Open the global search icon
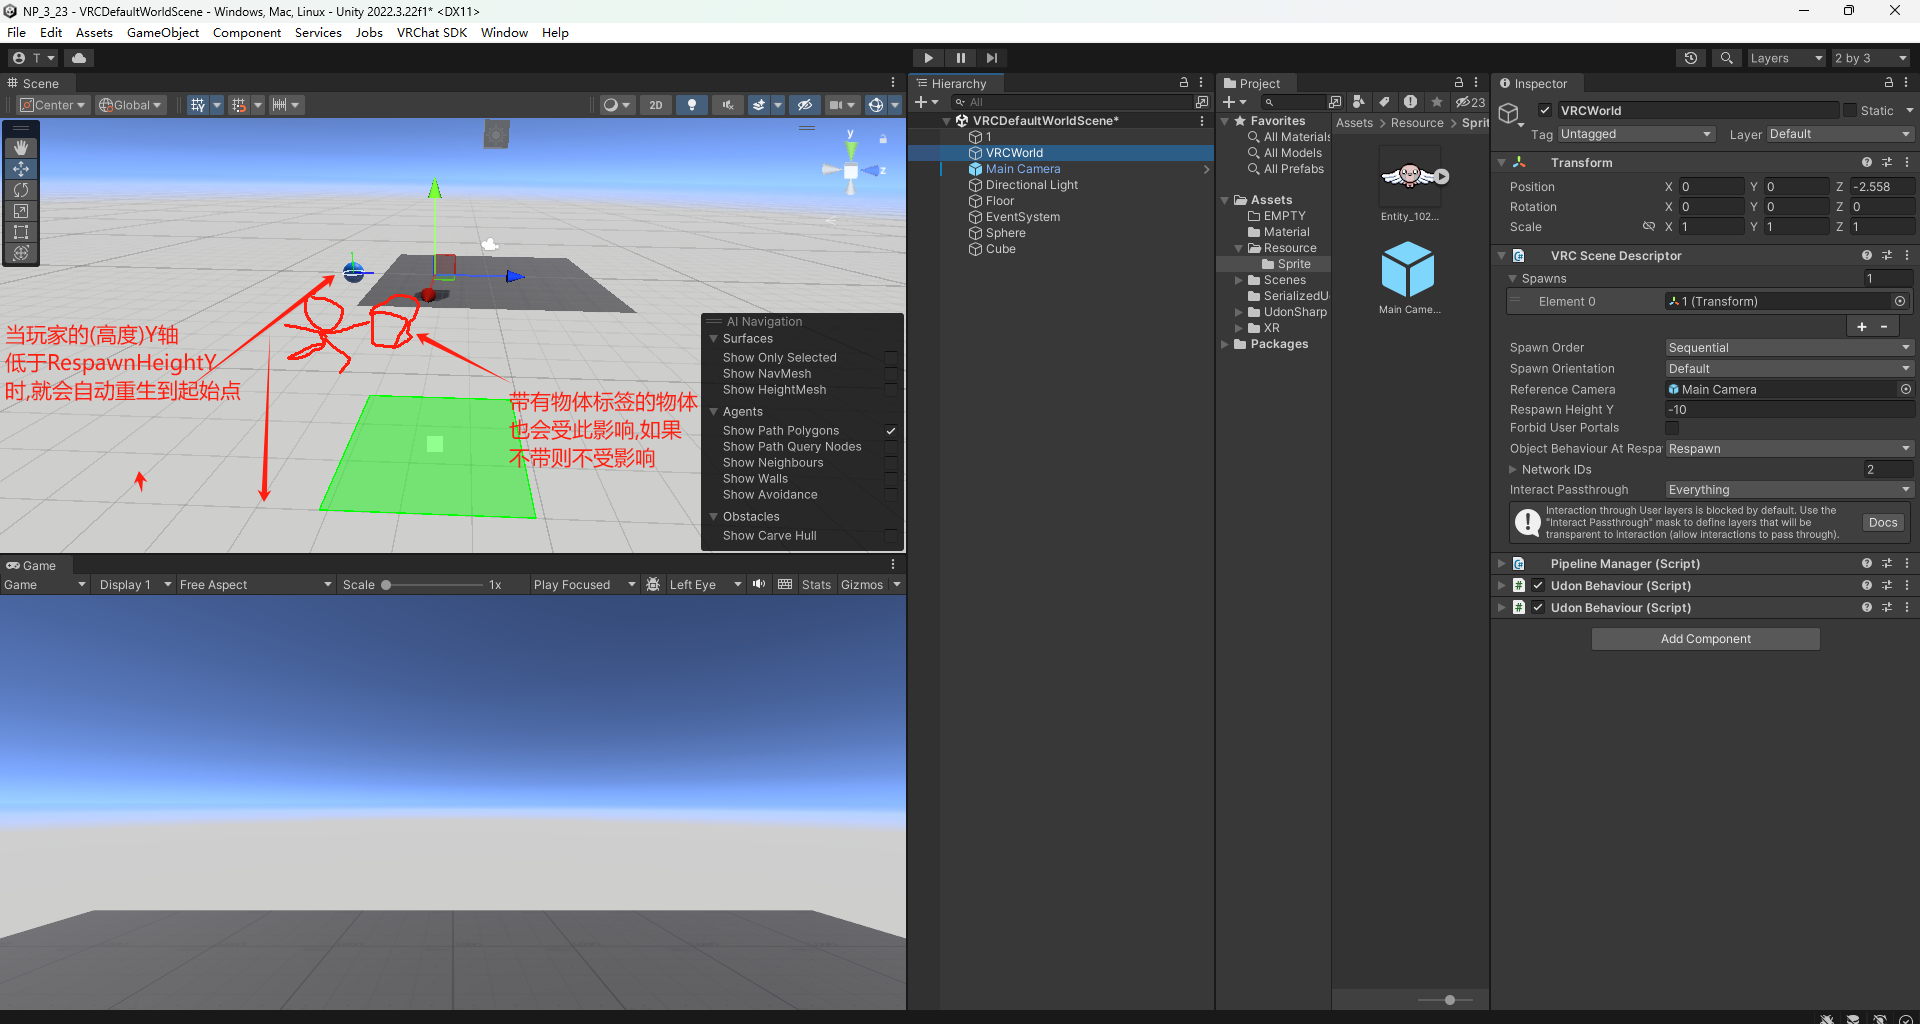Screen dimensions: 1920x1024 [x=1726, y=58]
